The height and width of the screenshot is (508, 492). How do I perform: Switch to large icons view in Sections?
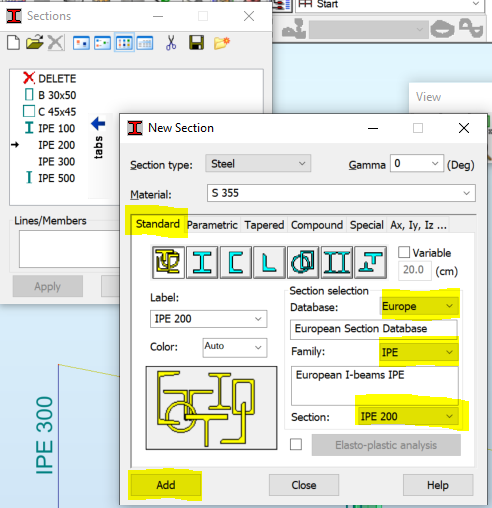(x=81, y=43)
